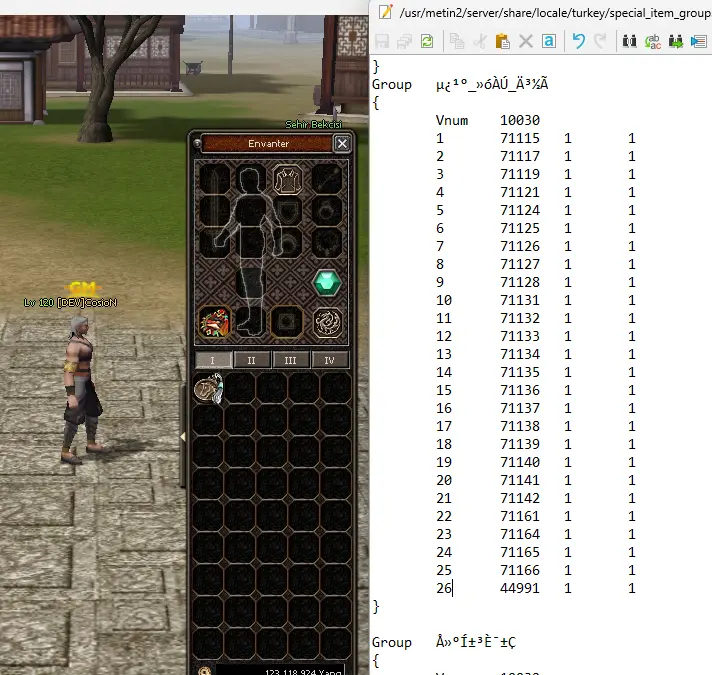Click the Yang amount field at inventory bottom
This screenshot has width=712, height=675.
tap(280, 671)
